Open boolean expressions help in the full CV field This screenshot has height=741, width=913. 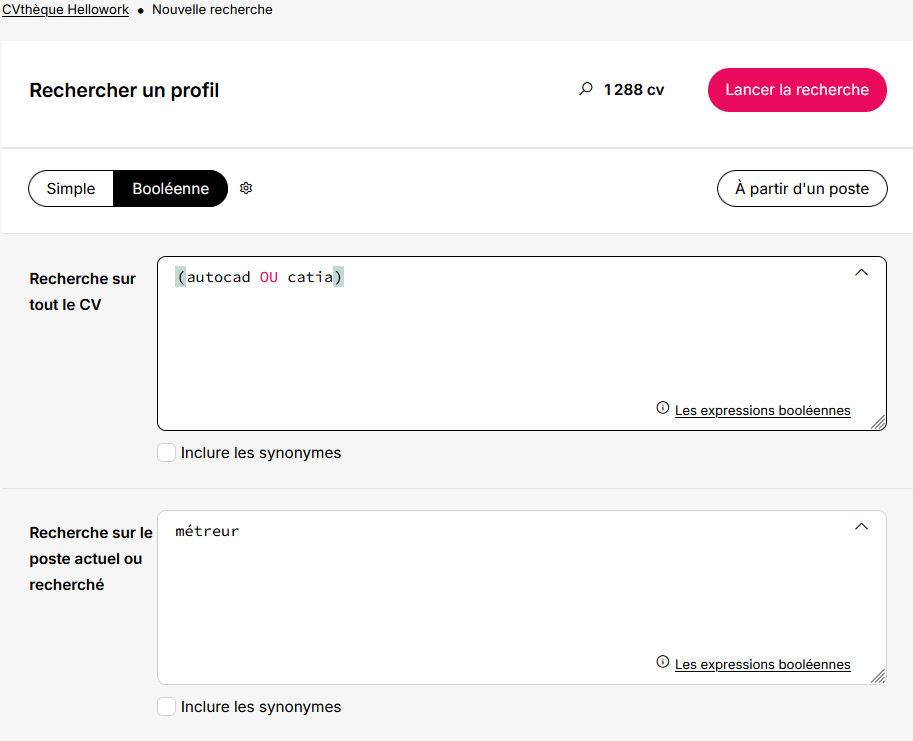pos(762,410)
